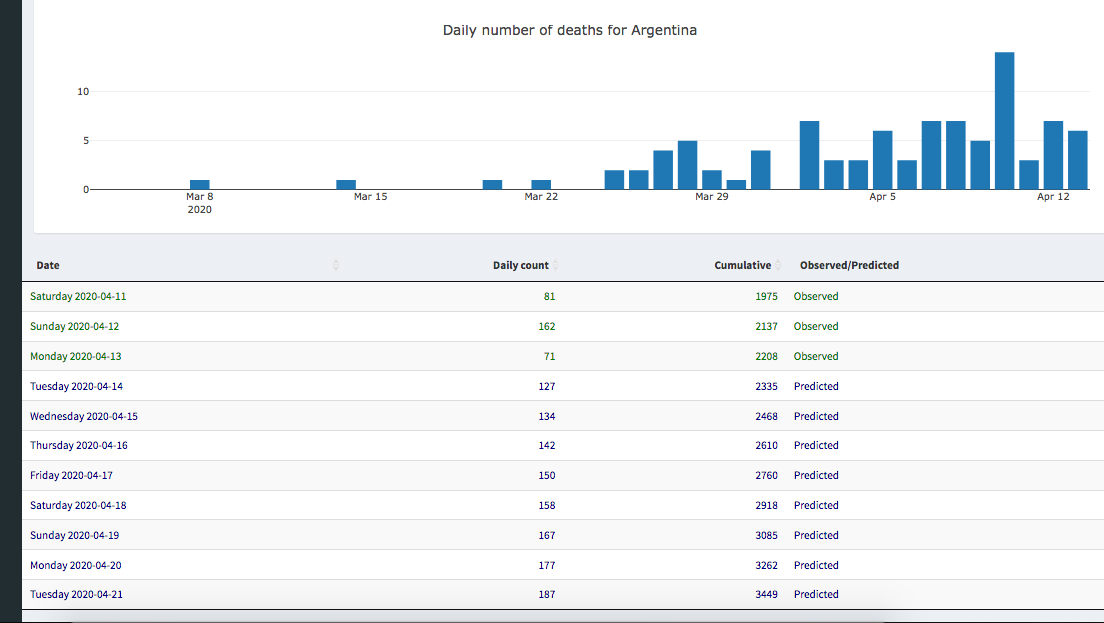Click the first bar near Mar 8
Screen dimensions: 1104x623
click(x=200, y=184)
